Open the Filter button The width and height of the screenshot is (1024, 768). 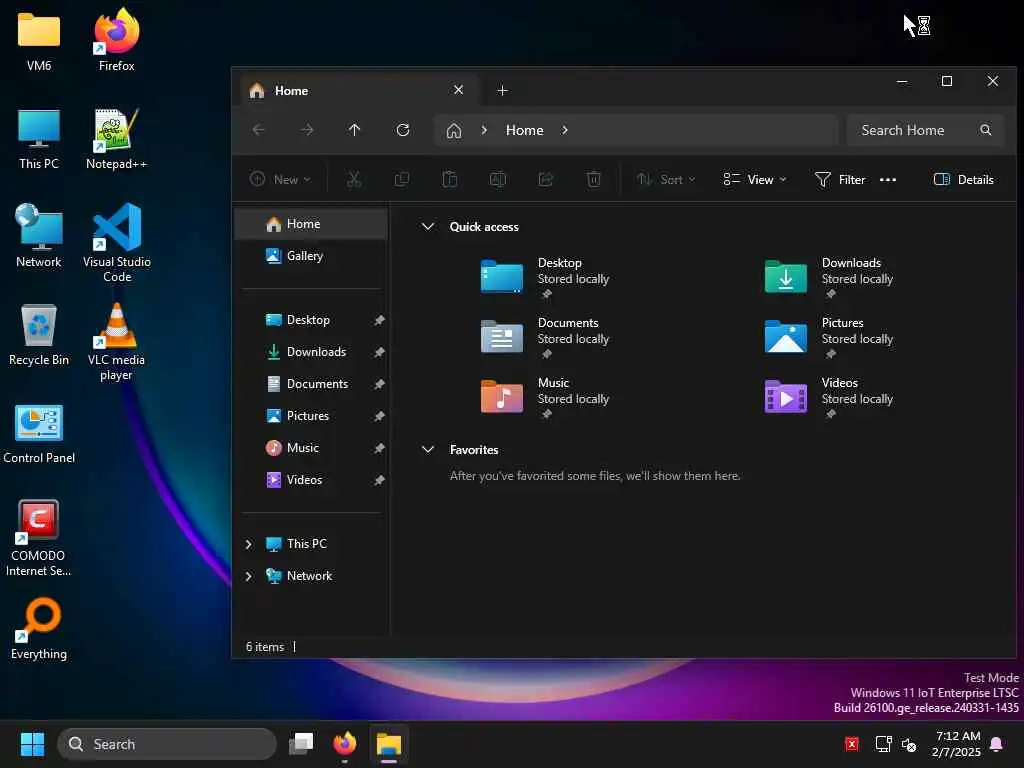[x=840, y=180]
